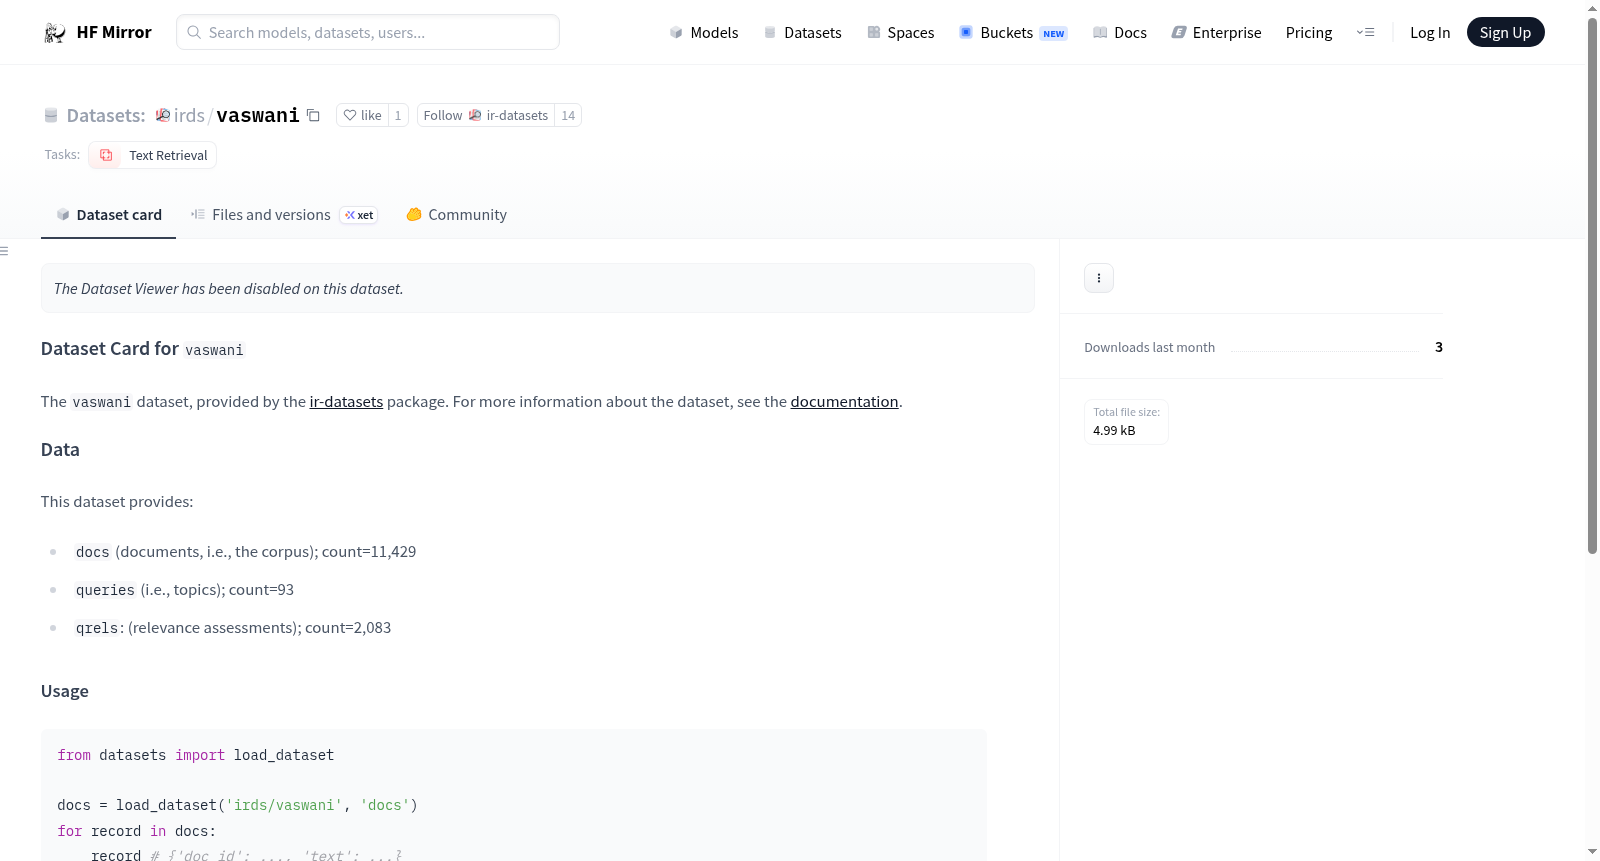1600x861 pixels.
Task: Open the documentation link
Action: (x=844, y=402)
